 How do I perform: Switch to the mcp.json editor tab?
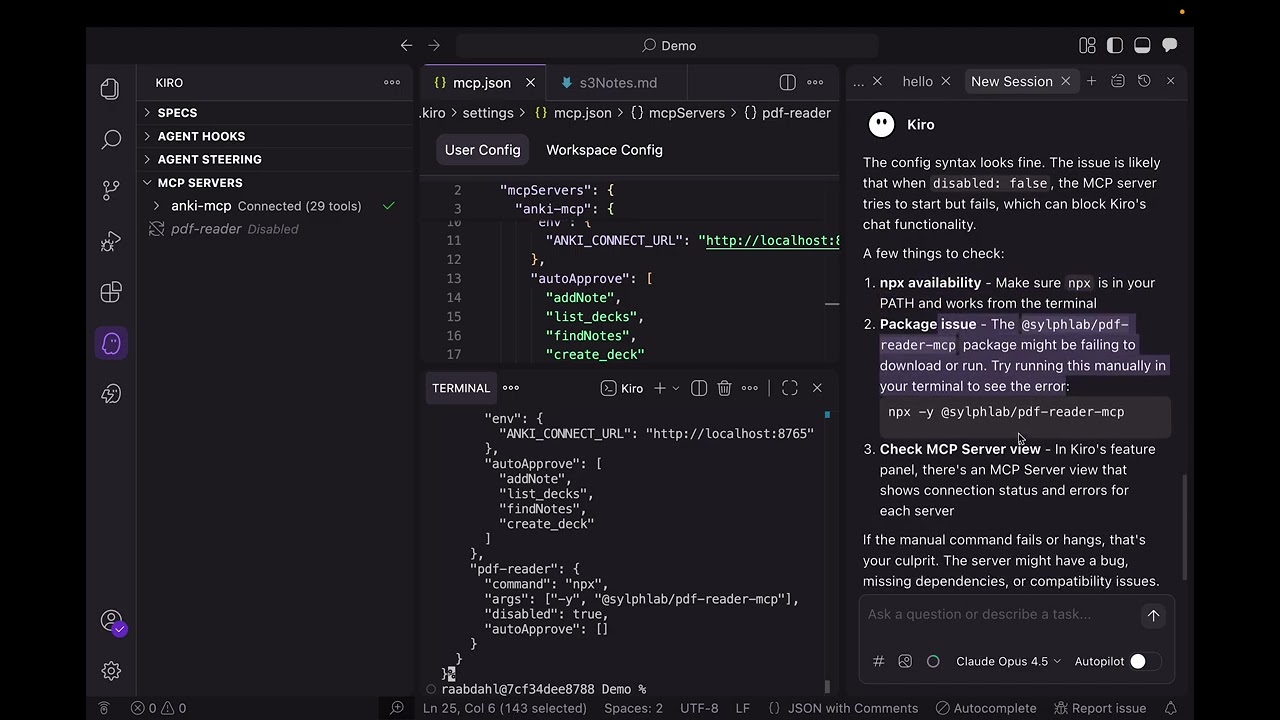482,83
